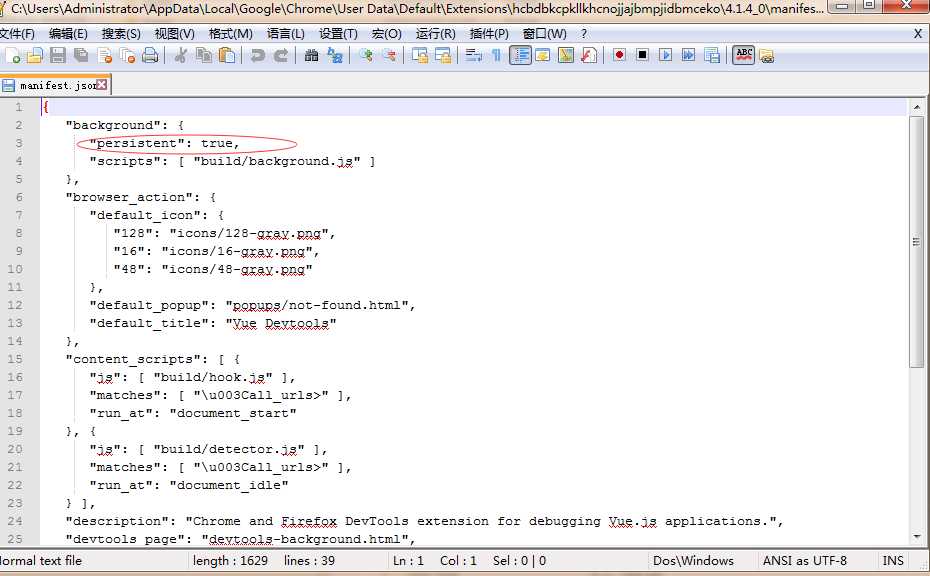
Task: Undo the last edit using the toolbar
Action: (258, 55)
